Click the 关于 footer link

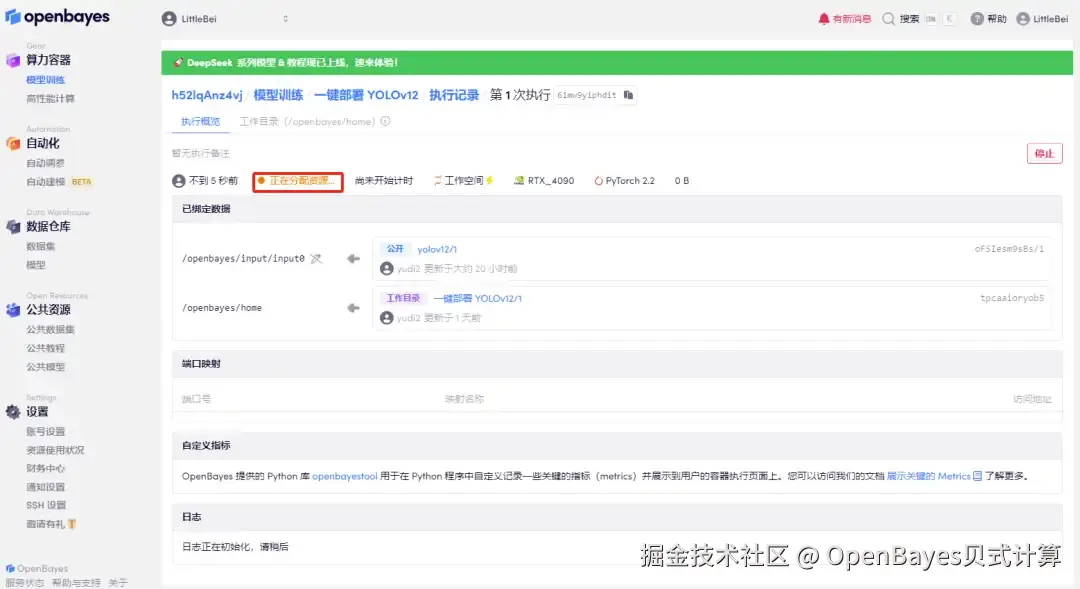click(x=118, y=583)
